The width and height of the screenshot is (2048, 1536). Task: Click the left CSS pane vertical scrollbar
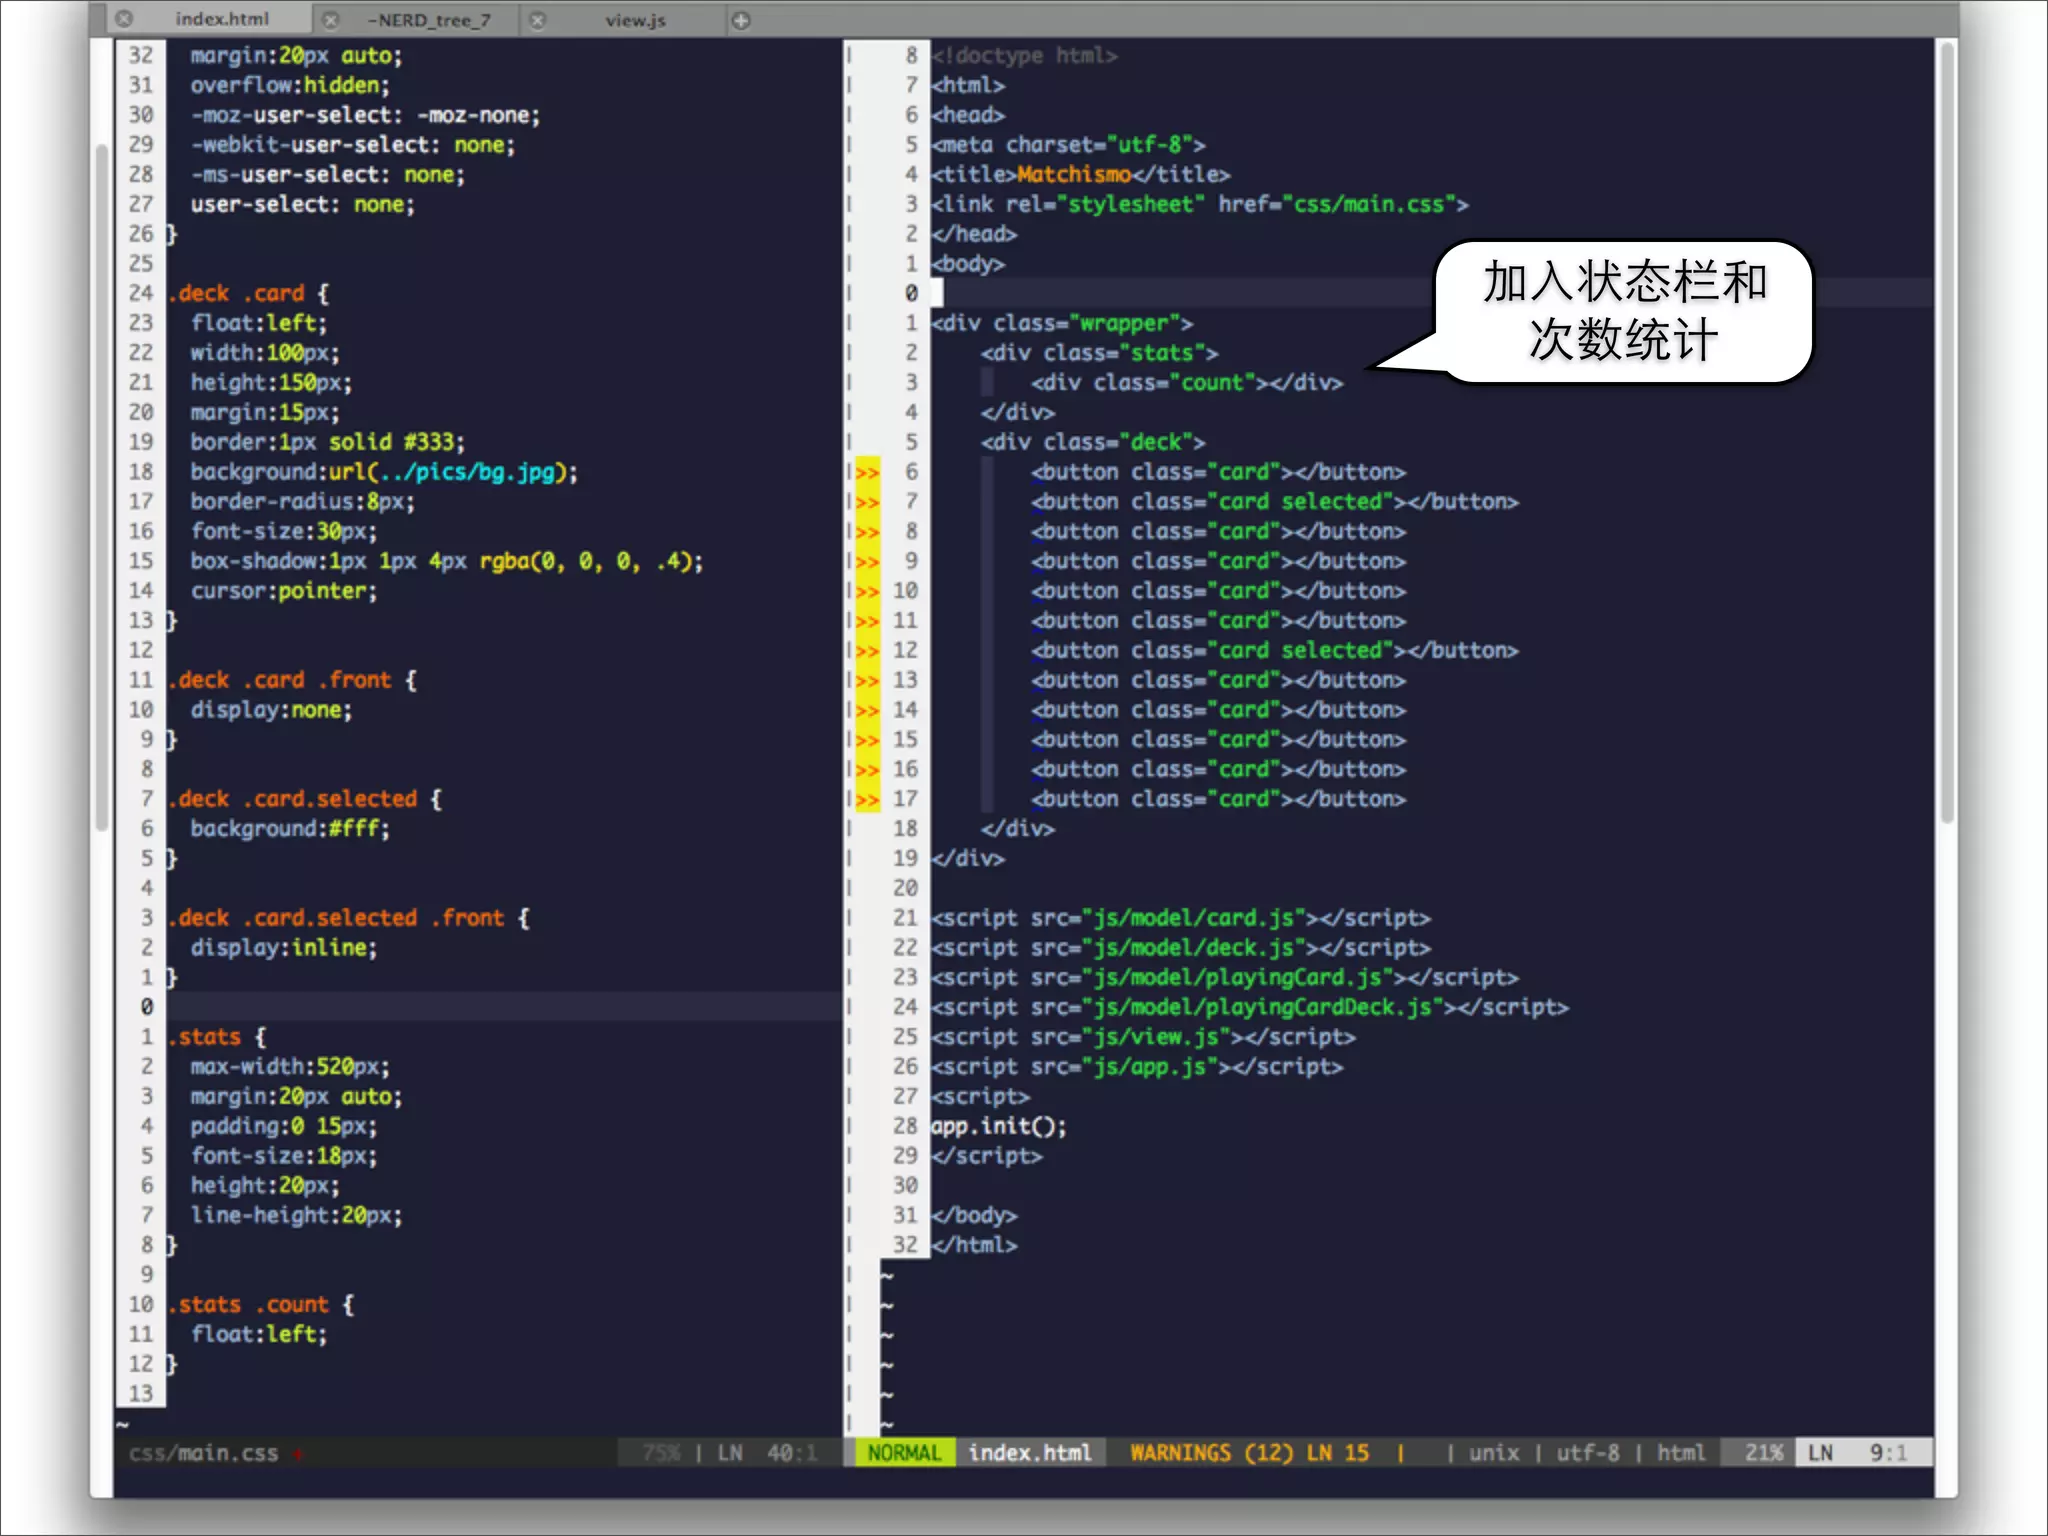pos(102,488)
